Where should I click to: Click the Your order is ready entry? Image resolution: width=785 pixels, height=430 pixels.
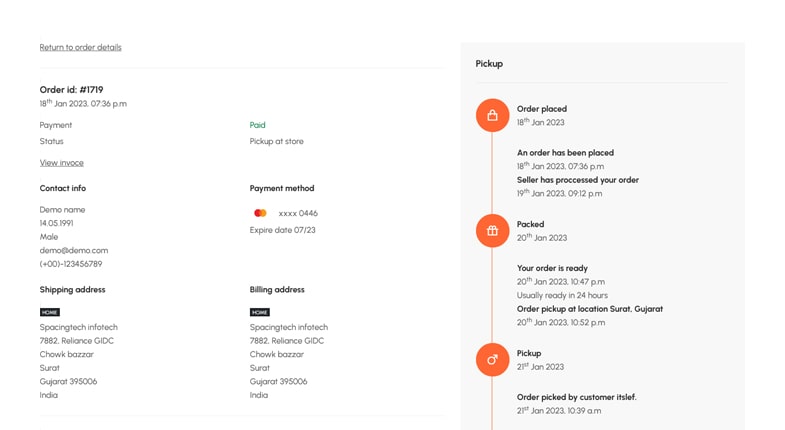552,268
